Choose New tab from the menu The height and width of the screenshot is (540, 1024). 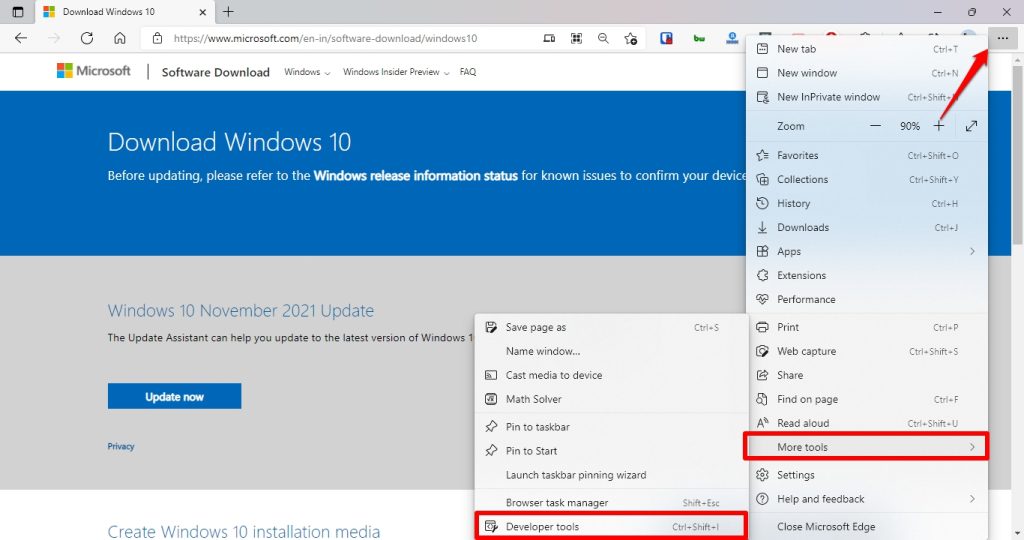click(866, 49)
